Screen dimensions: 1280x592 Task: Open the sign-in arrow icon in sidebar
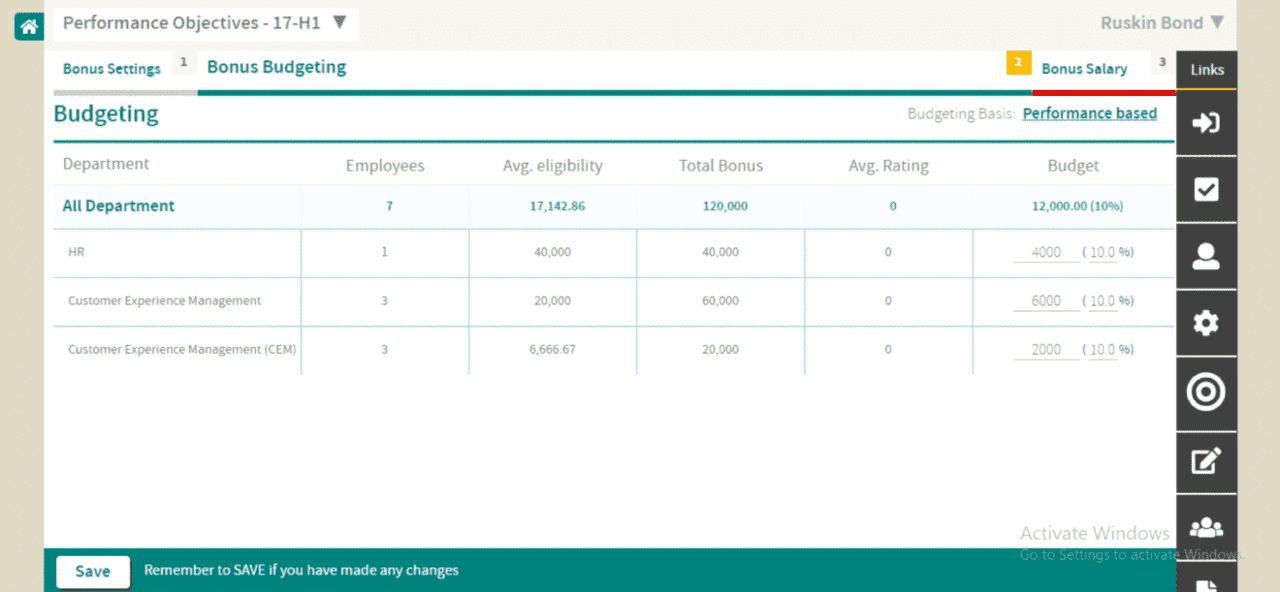click(1206, 123)
